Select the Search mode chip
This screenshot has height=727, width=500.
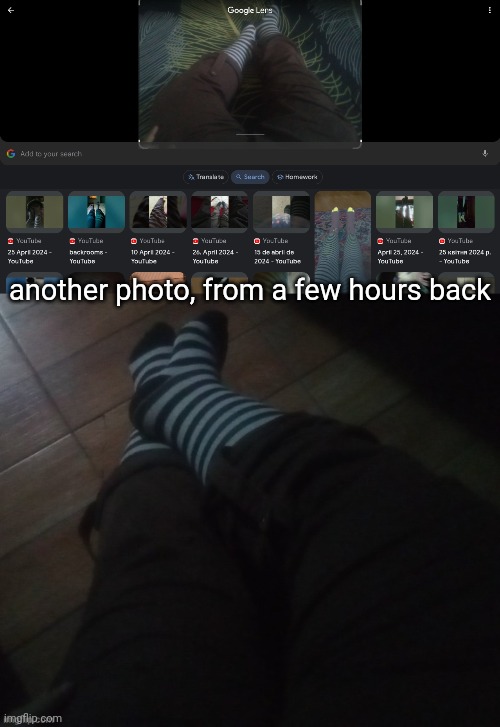250,177
